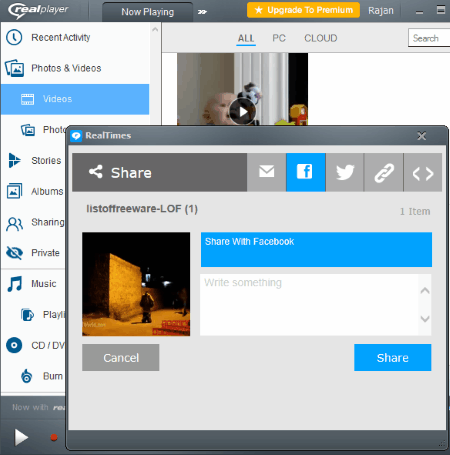Open the Playlists sidebar icon

click(x=27, y=314)
